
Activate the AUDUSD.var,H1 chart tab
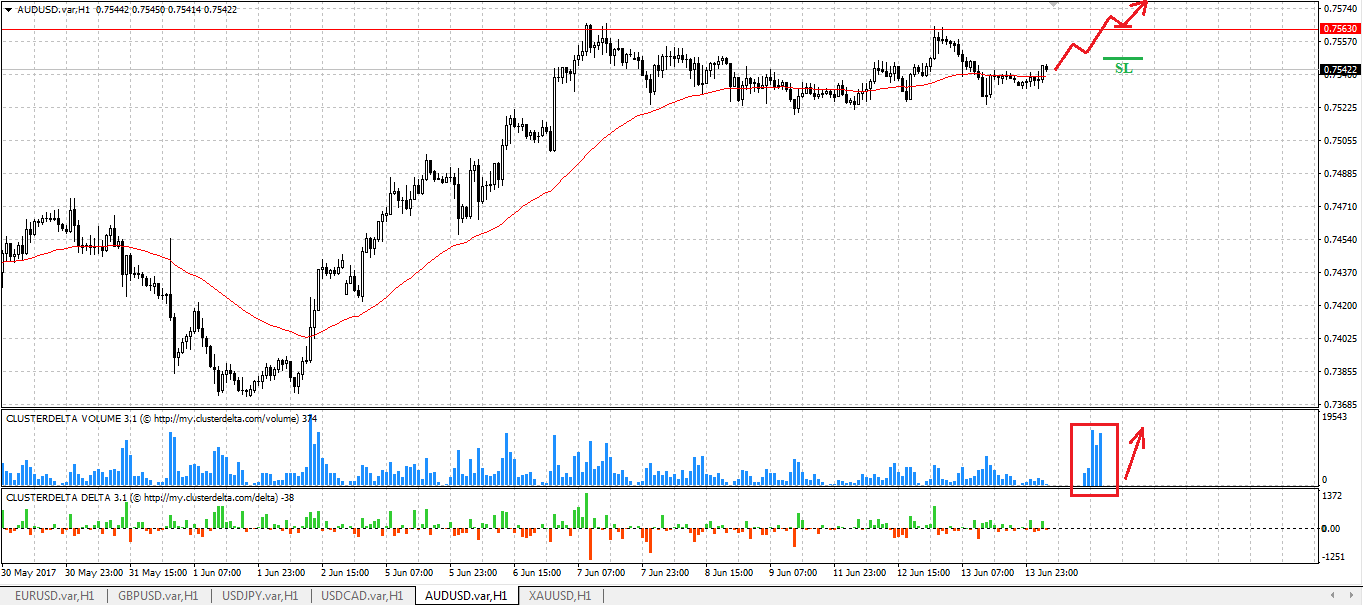pyautogui.click(x=467, y=596)
